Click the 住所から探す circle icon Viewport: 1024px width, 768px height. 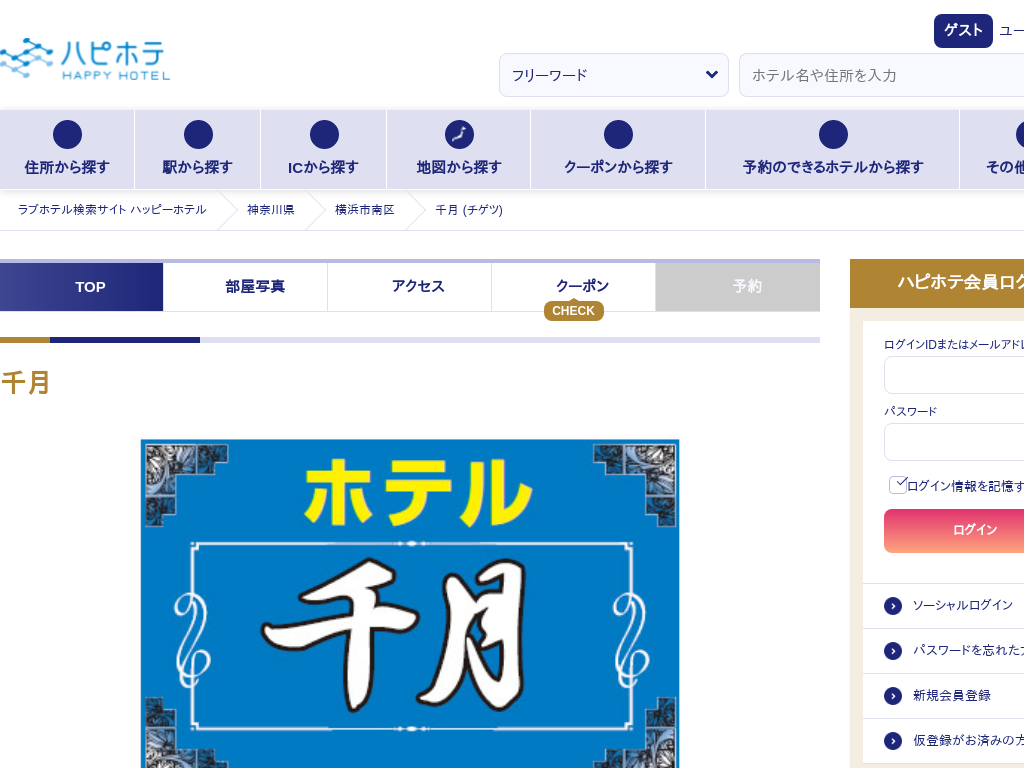(x=67, y=135)
